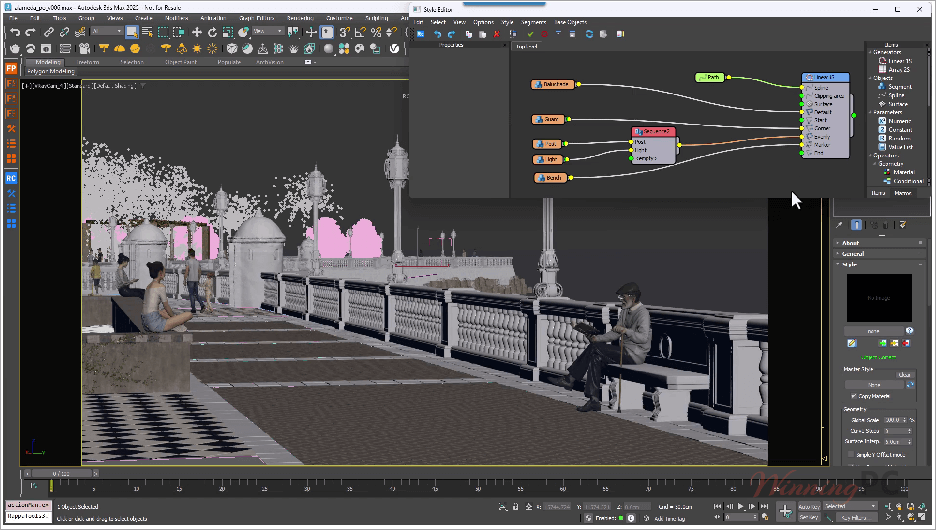The height and width of the screenshot is (530, 936).
Task: Click the green arrow style library icon
Action: 882,343
